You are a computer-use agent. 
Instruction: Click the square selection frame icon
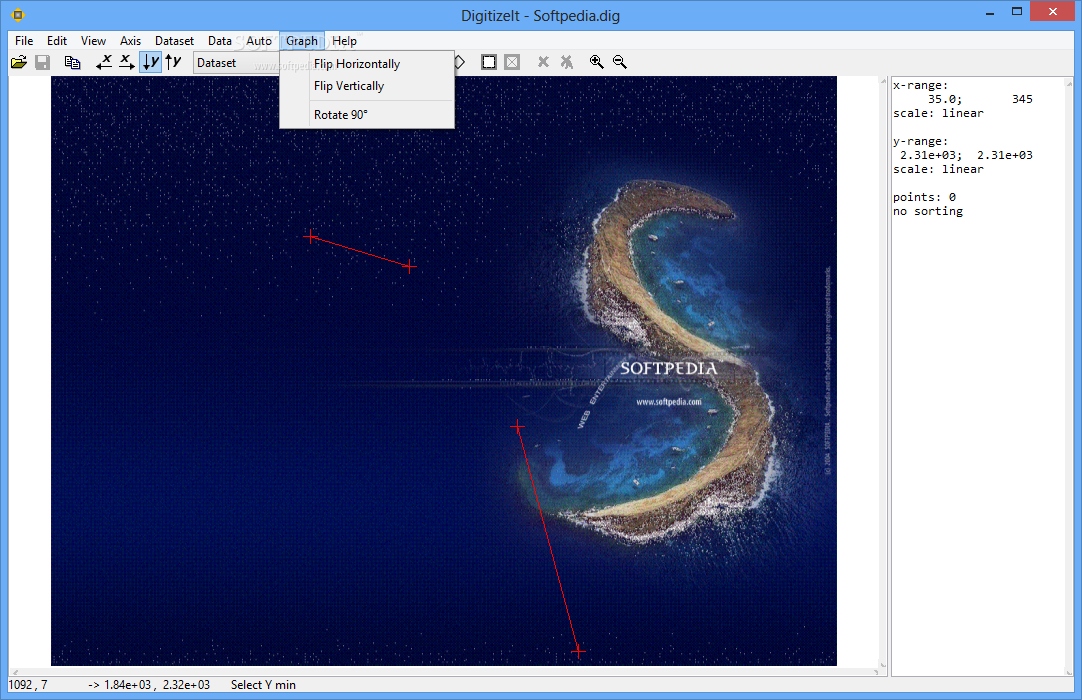pos(489,62)
